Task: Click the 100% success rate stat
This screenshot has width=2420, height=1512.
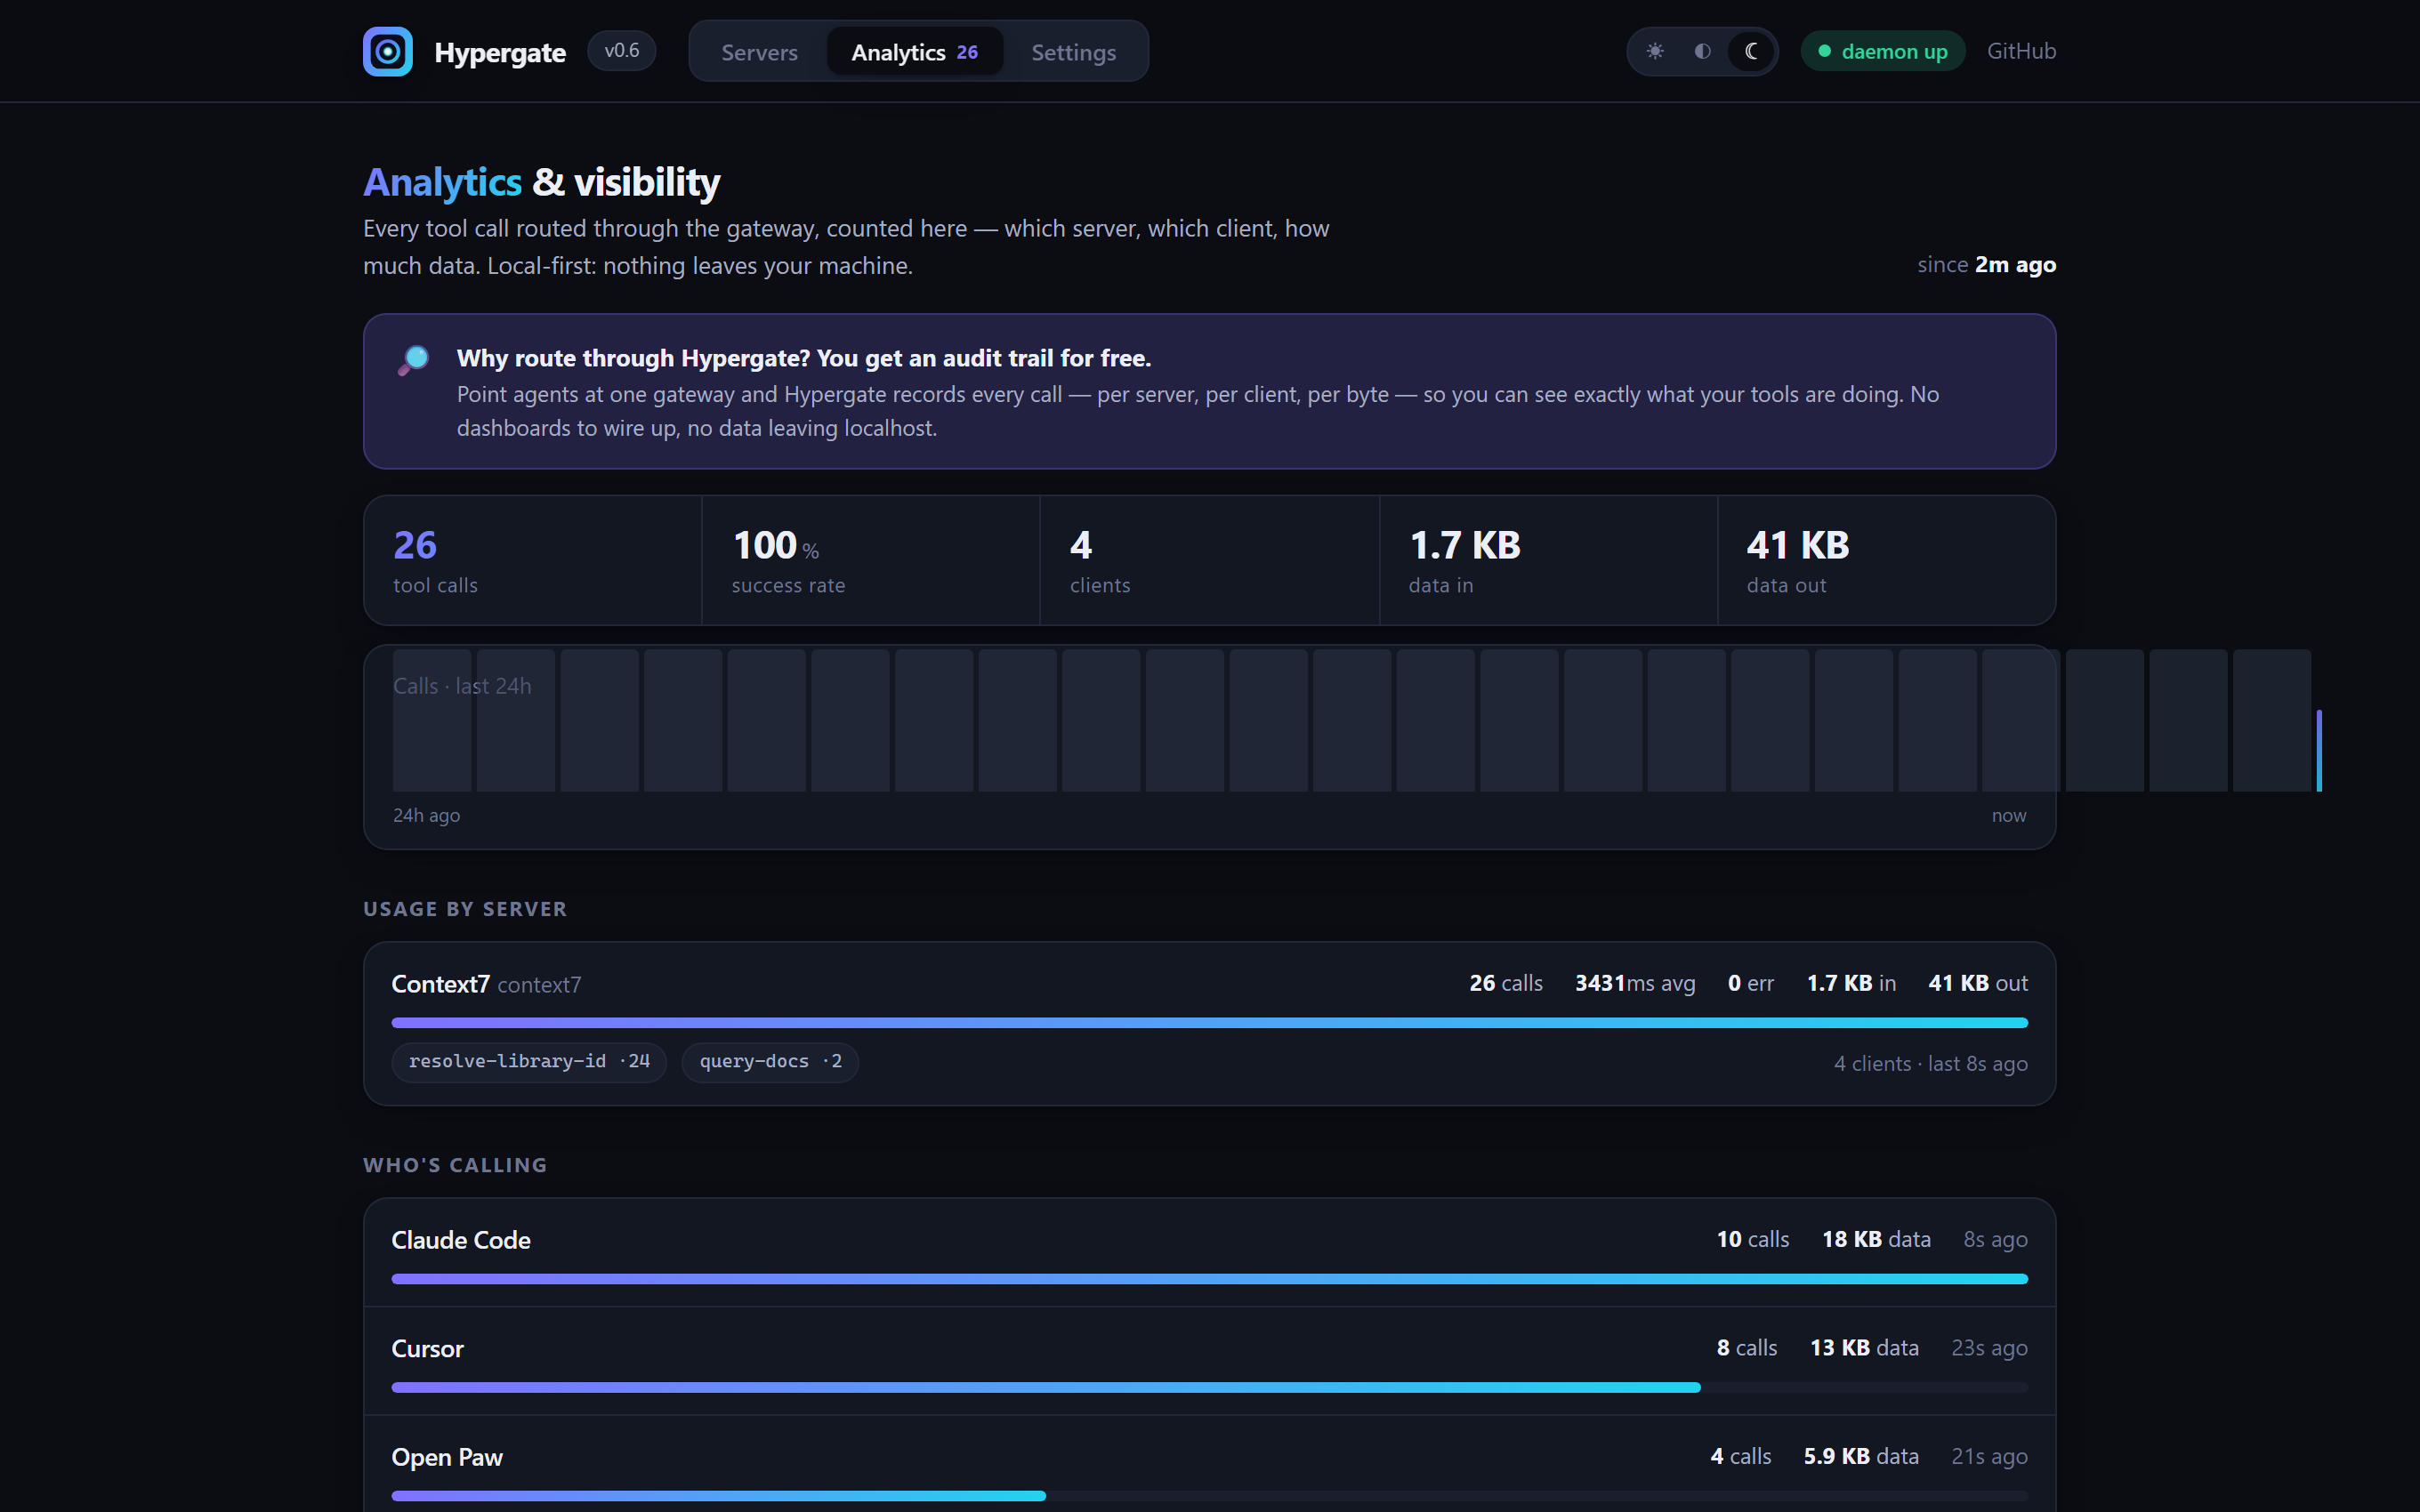Action: pyautogui.click(x=871, y=560)
